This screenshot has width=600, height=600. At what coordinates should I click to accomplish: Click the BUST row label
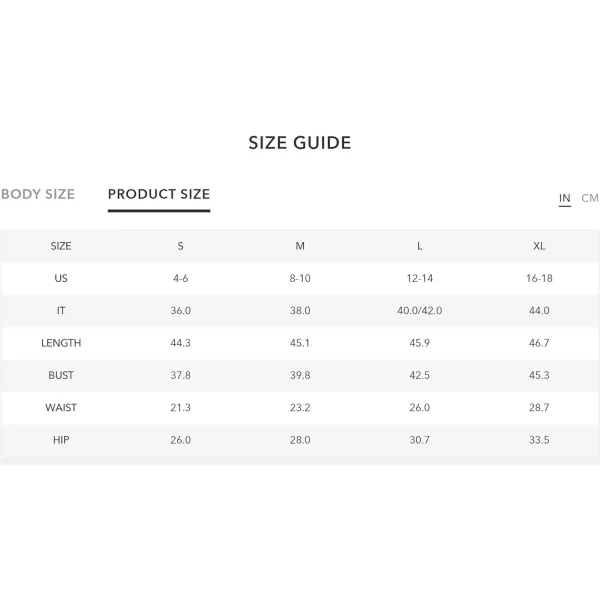tap(61, 375)
